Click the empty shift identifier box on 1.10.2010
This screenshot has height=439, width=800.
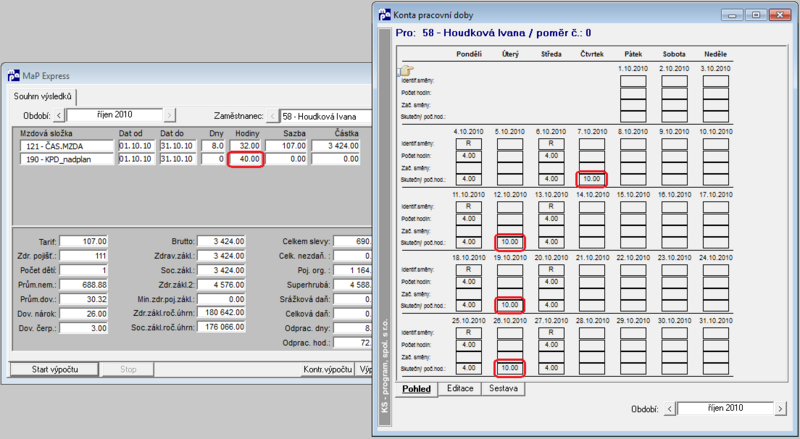[633, 81]
